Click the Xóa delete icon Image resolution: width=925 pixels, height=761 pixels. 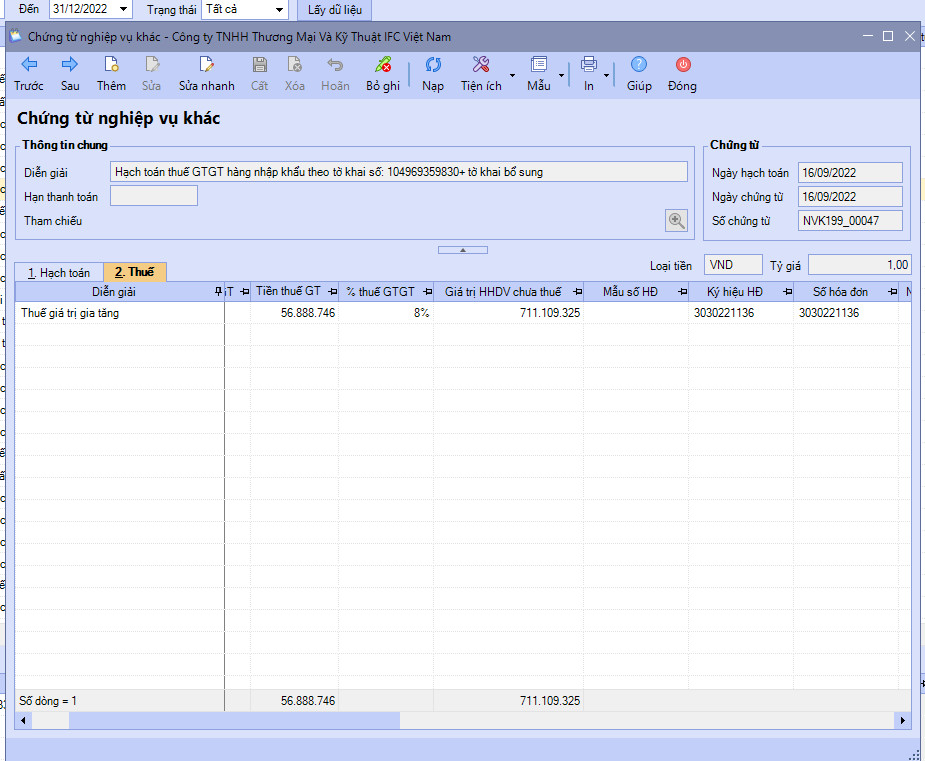pyautogui.click(x=294, y=64)
